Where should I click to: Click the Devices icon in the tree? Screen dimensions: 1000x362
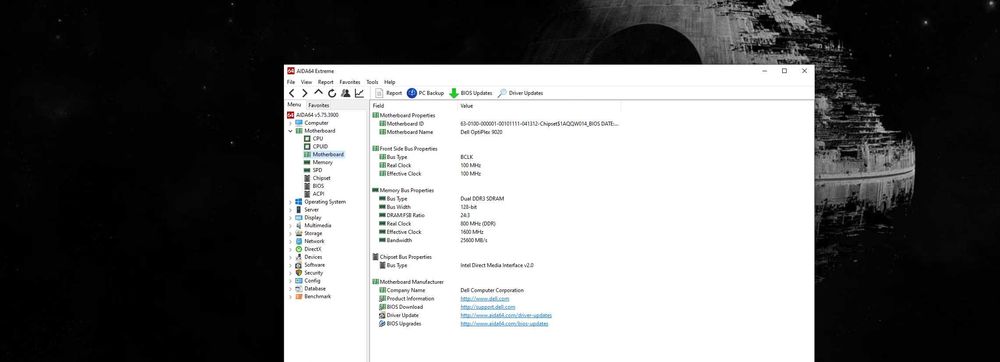point(298,257)
